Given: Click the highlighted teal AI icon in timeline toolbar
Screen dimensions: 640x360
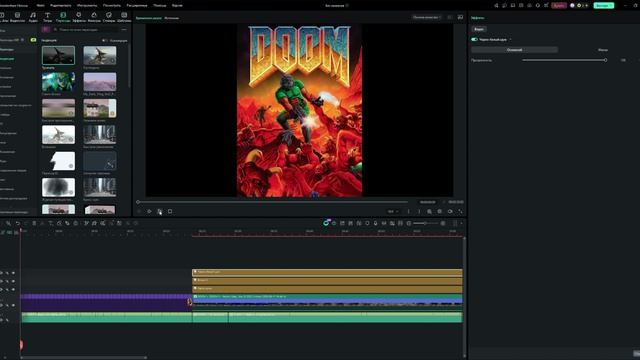Looking at the screenshot, I should click(326, 223).
